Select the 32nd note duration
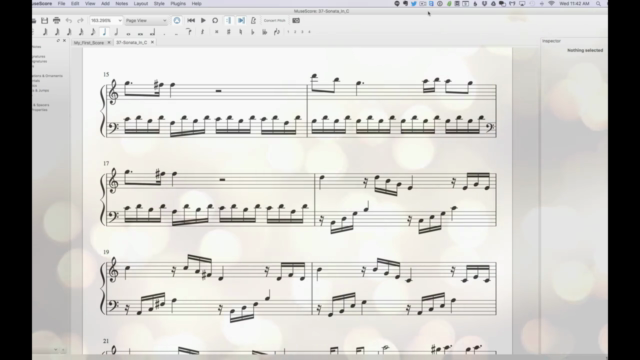Image resolution: width=640 pixels, height=360 pixels. point(69,32)
